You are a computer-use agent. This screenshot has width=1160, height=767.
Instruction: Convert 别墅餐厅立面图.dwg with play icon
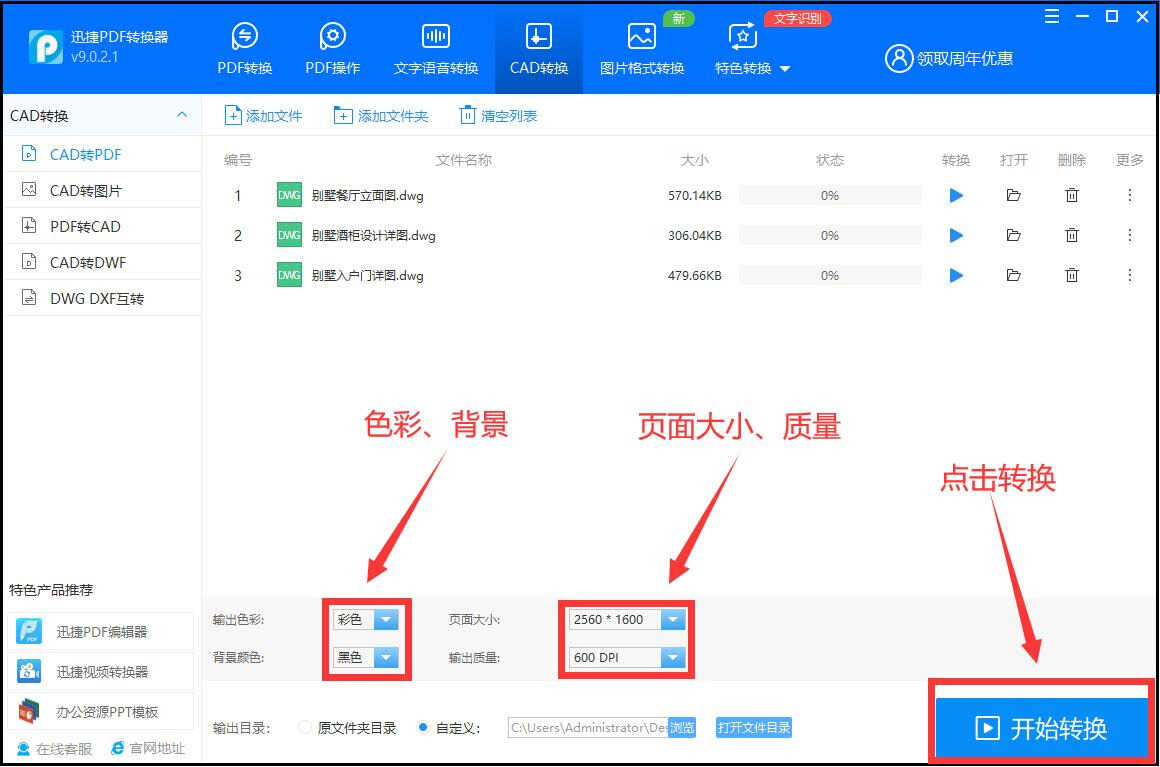[x=956, y=195]
